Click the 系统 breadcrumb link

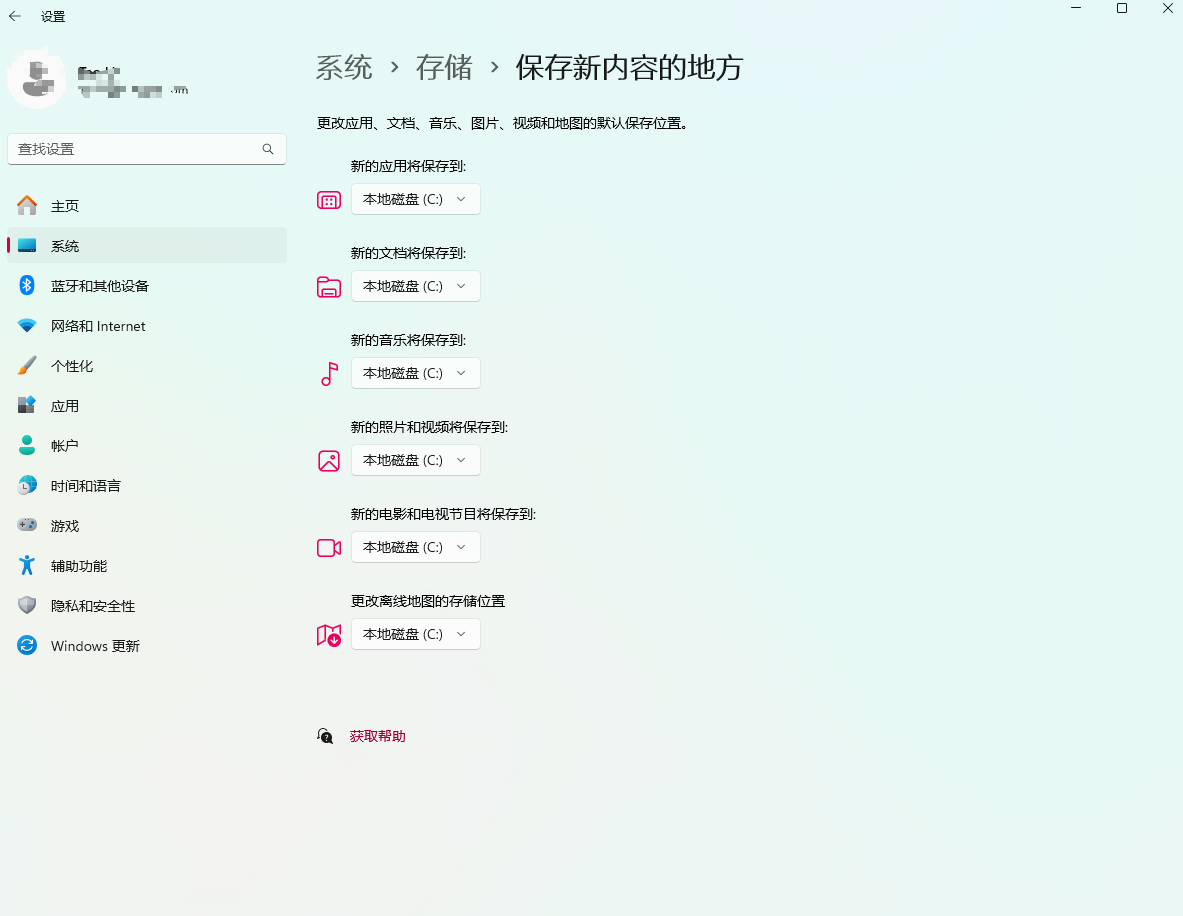(x=344, y=68)
